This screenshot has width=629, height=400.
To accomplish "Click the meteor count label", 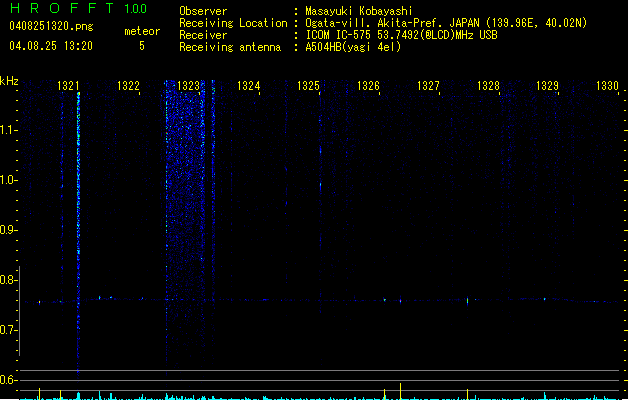I will 142,31.
